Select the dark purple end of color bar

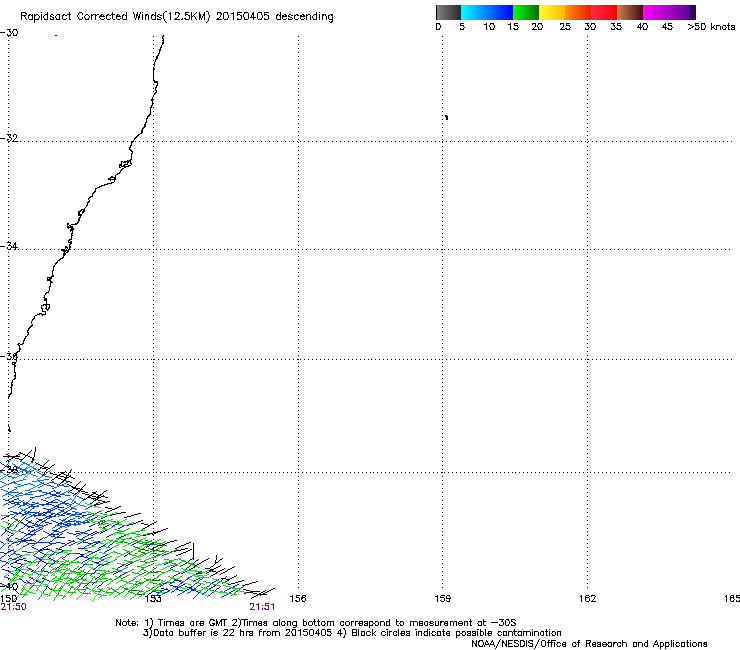(692, 12)
